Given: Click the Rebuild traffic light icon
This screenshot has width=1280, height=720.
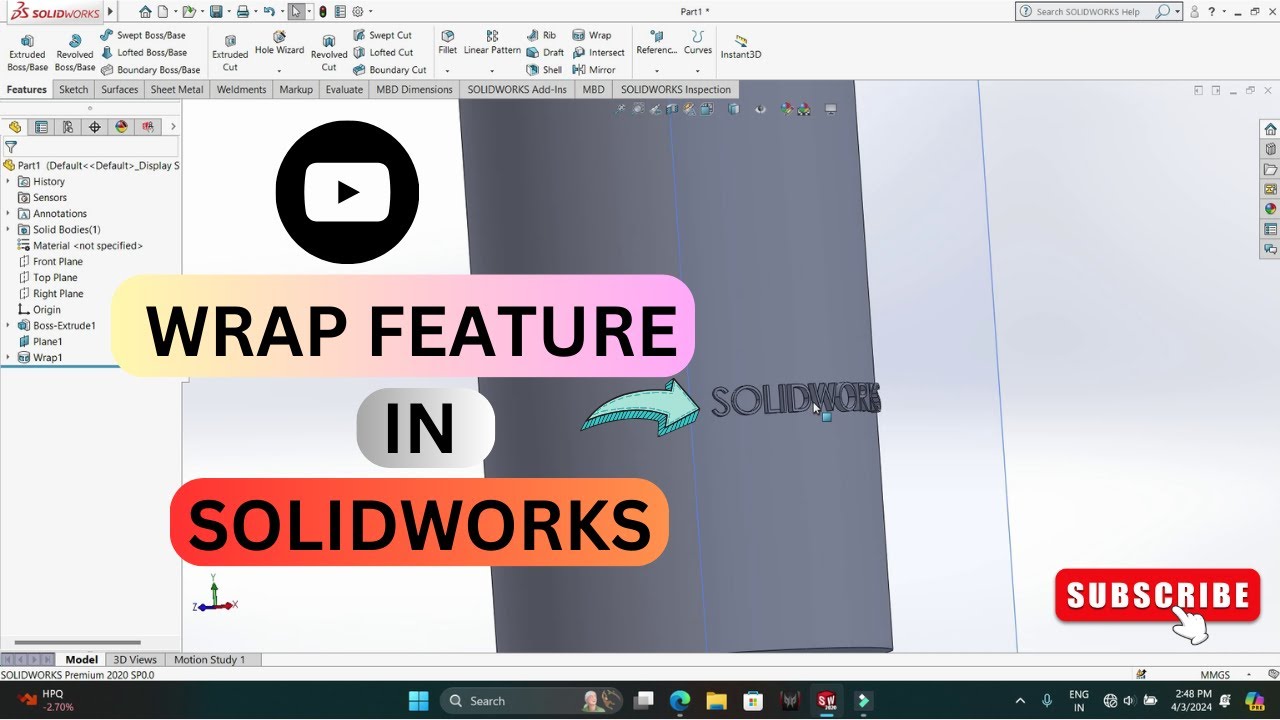Looking at the screenshot, I should pyautogui.click(x=322, y=12).
